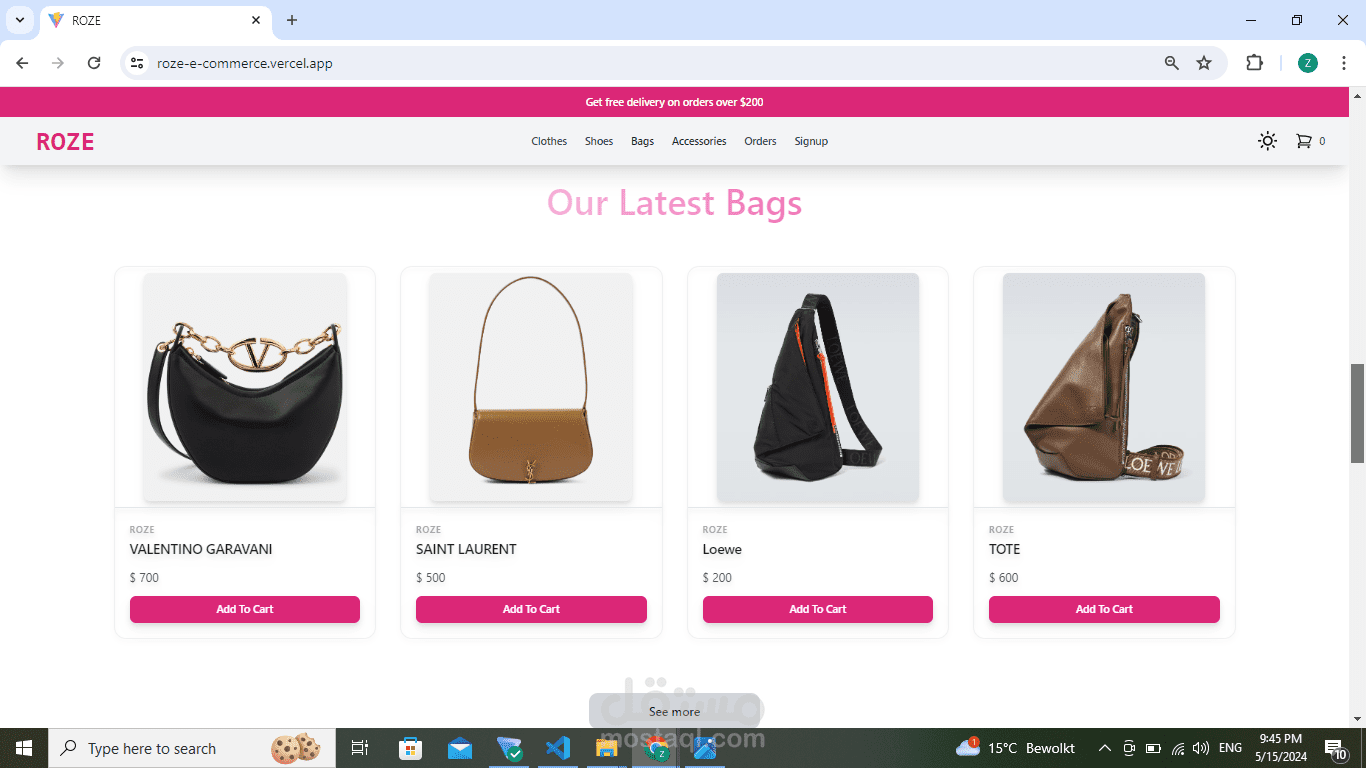Expand the tab search dropdown
This screenshot has height=768, width=1366.
tap(19, 20)
